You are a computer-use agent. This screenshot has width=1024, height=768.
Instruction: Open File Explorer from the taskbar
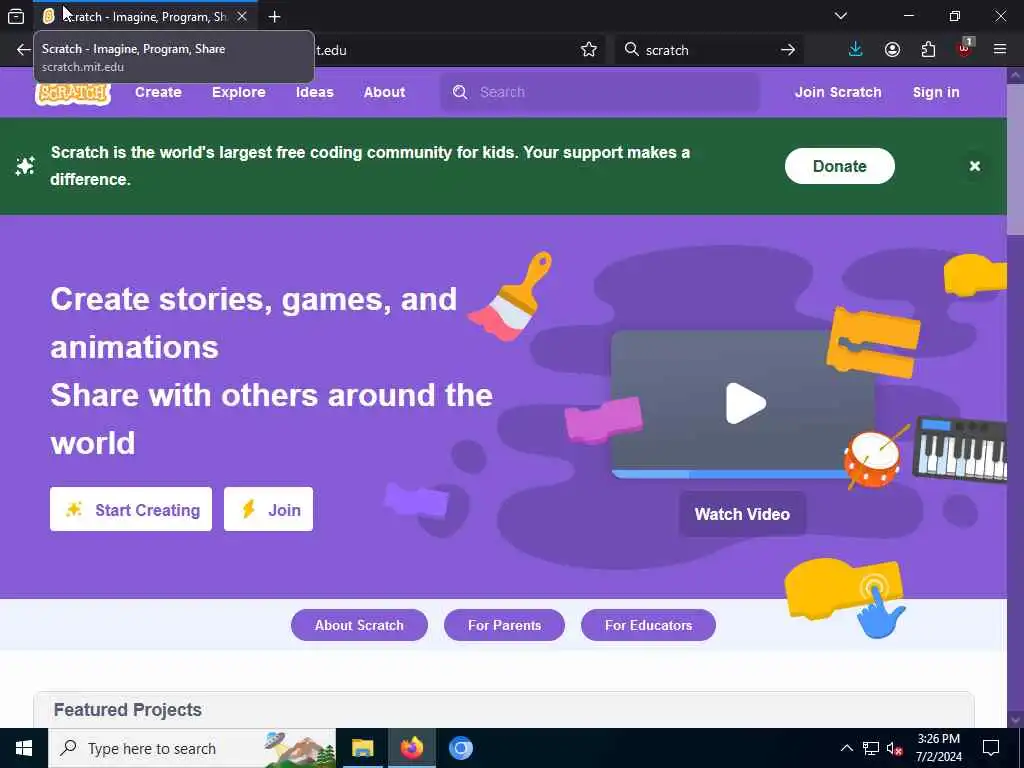point(362,748)
